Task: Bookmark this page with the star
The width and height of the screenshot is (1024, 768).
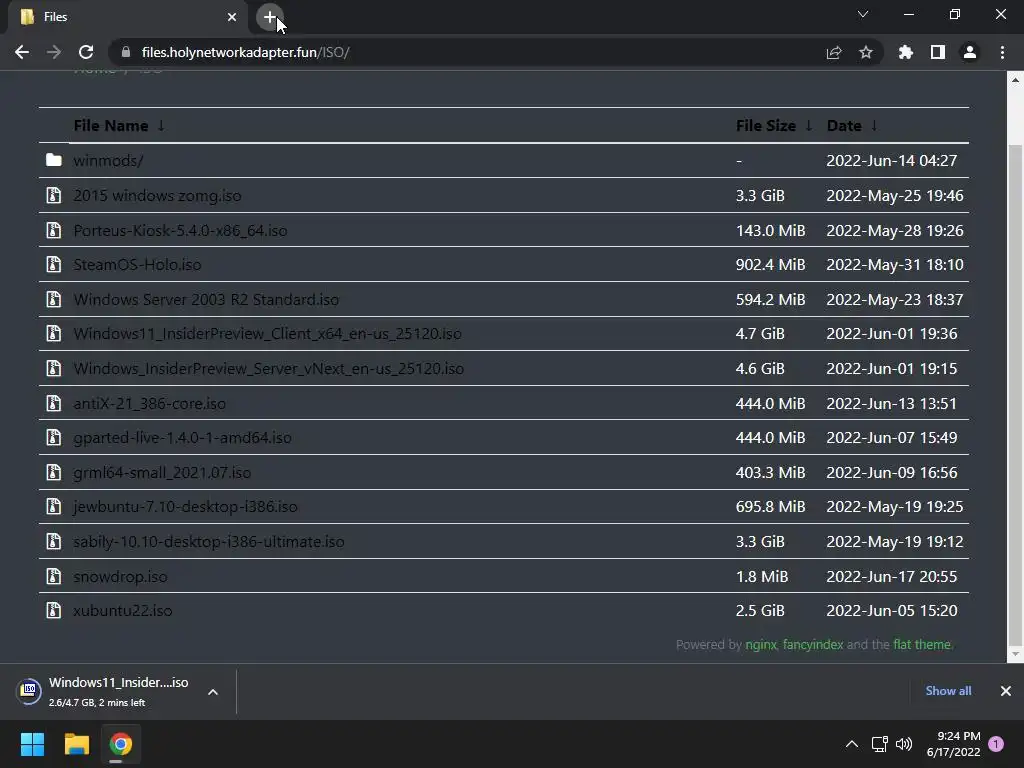Action: 866,52
